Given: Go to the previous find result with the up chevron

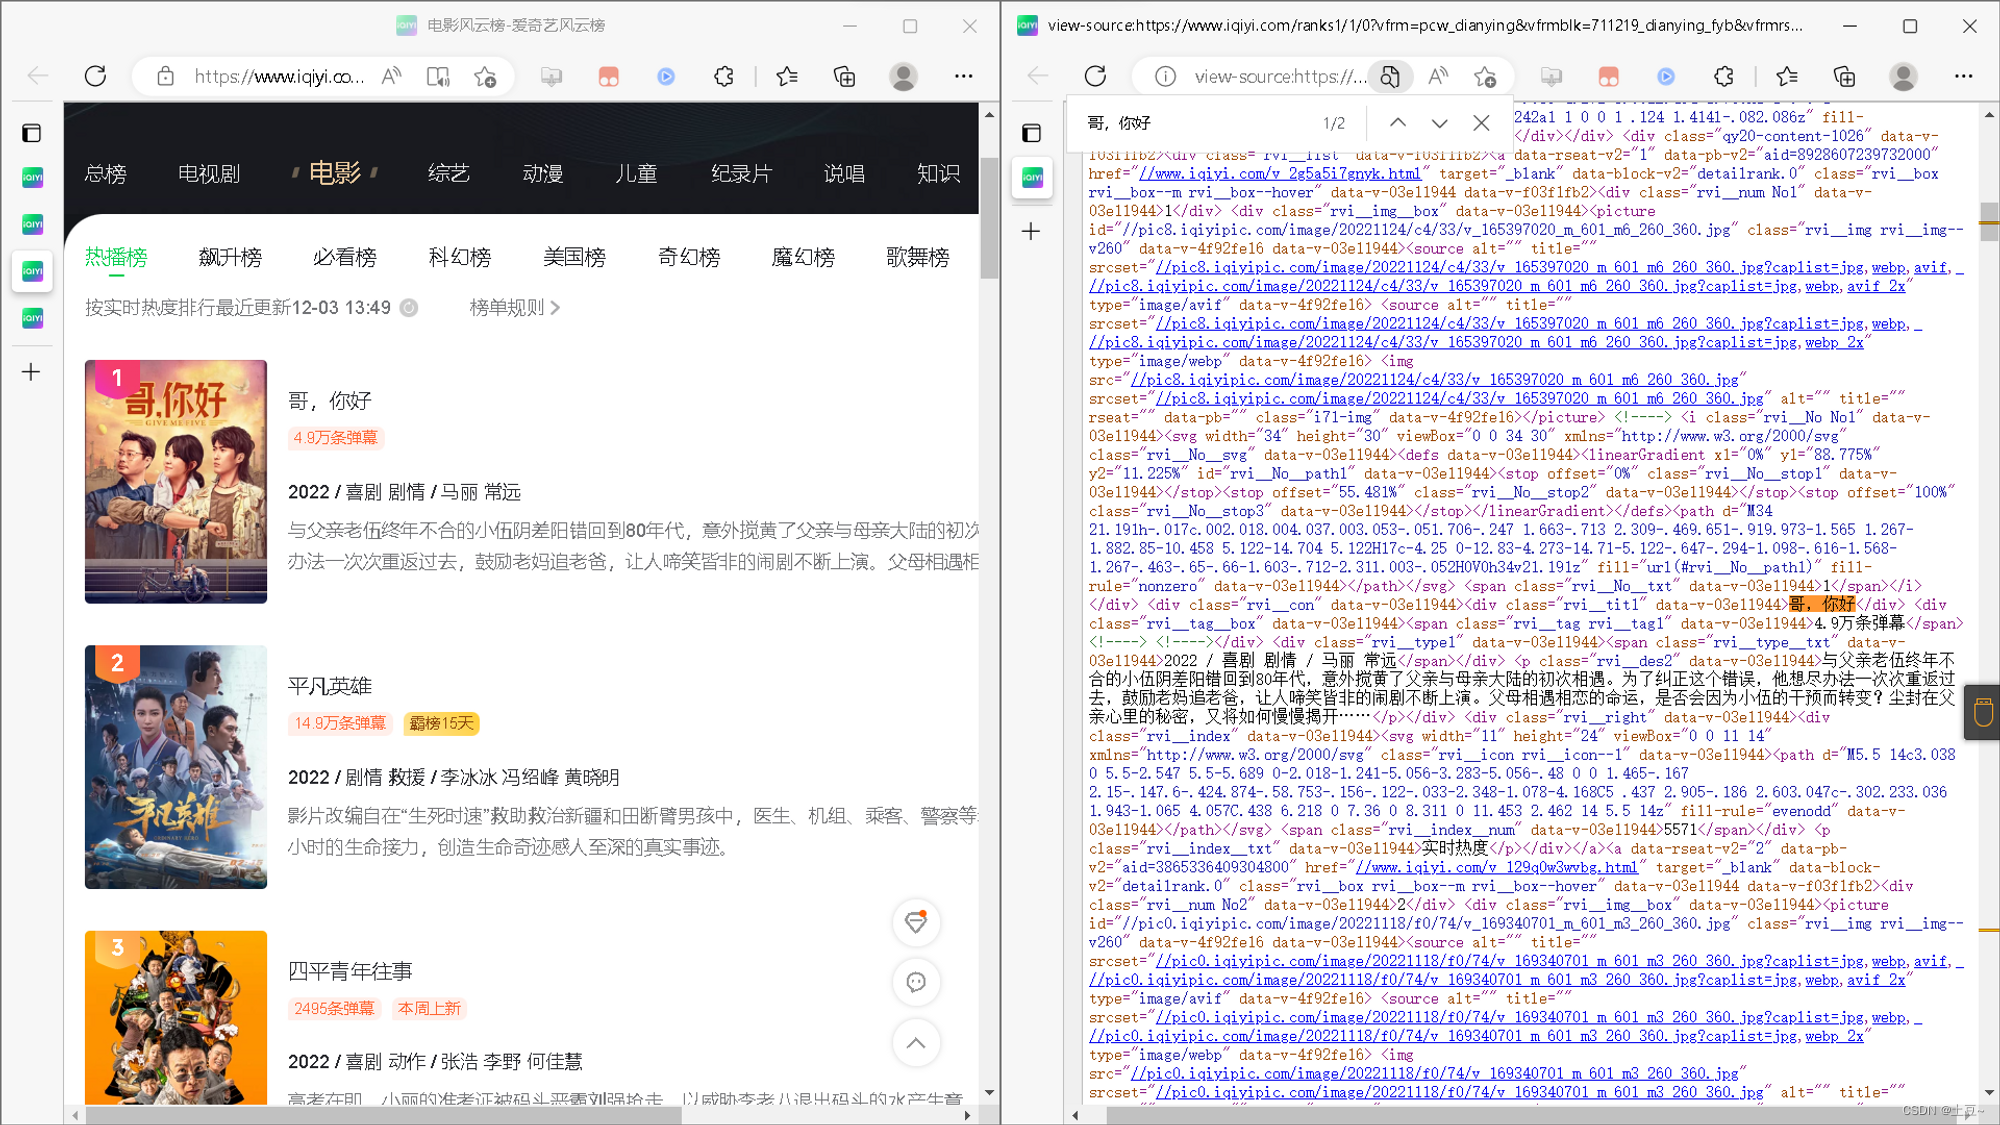Looking at the screenshot, I should [1397, 123].
